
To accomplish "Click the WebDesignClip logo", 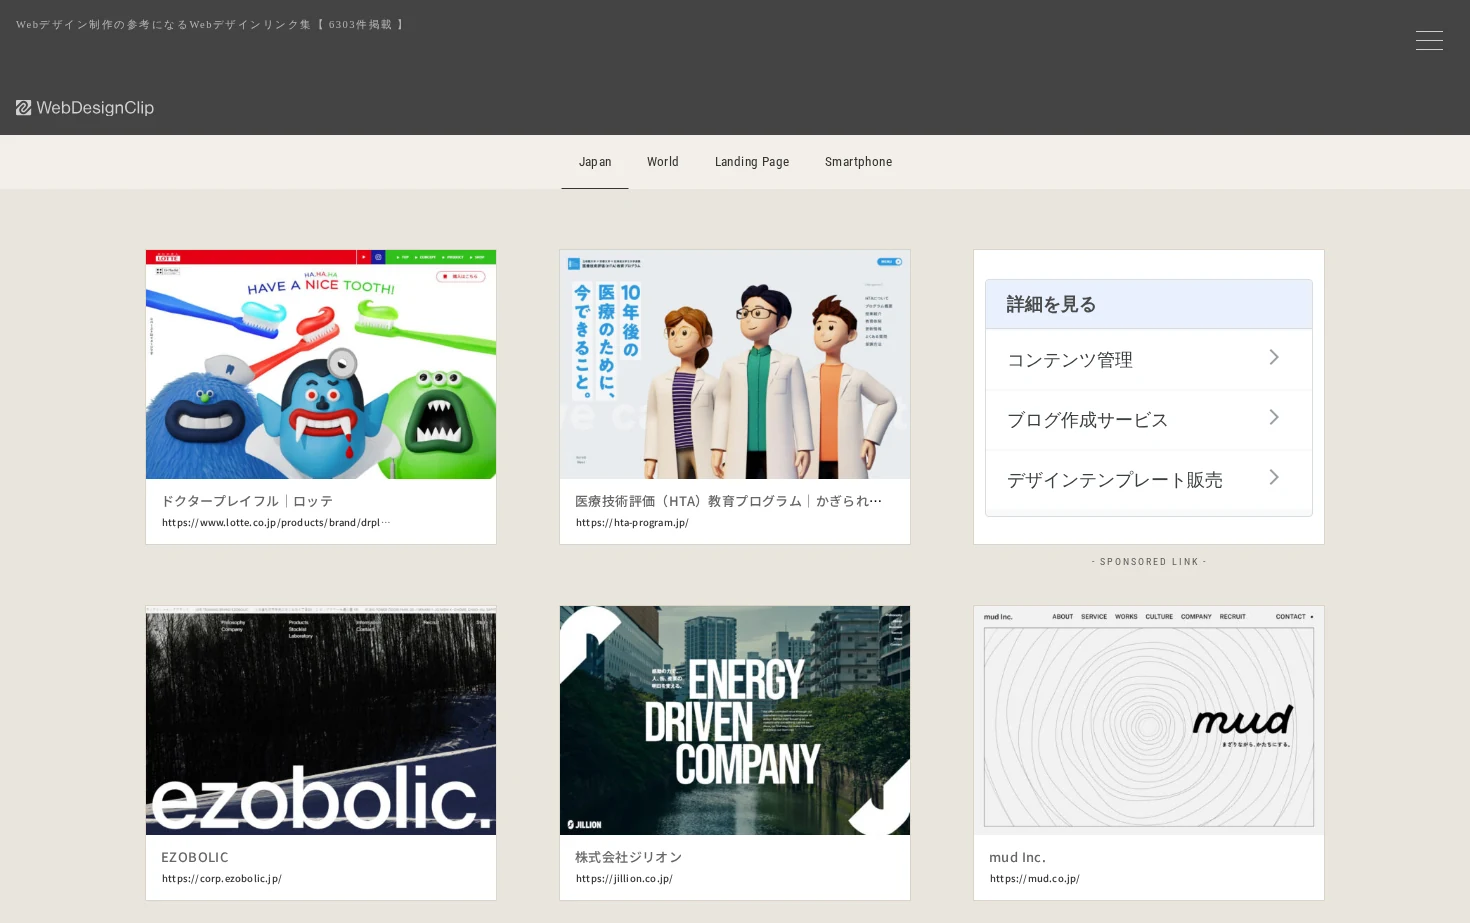I will [x=85, y=108].
